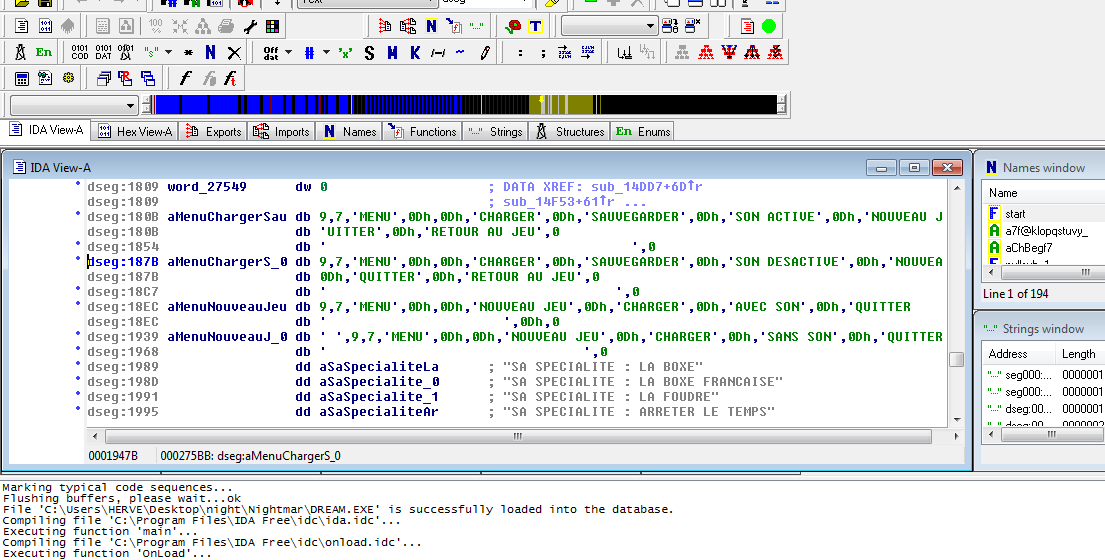Click the calculator icon in the toolbar
The image size is (1105, 560).
(21, 78)
